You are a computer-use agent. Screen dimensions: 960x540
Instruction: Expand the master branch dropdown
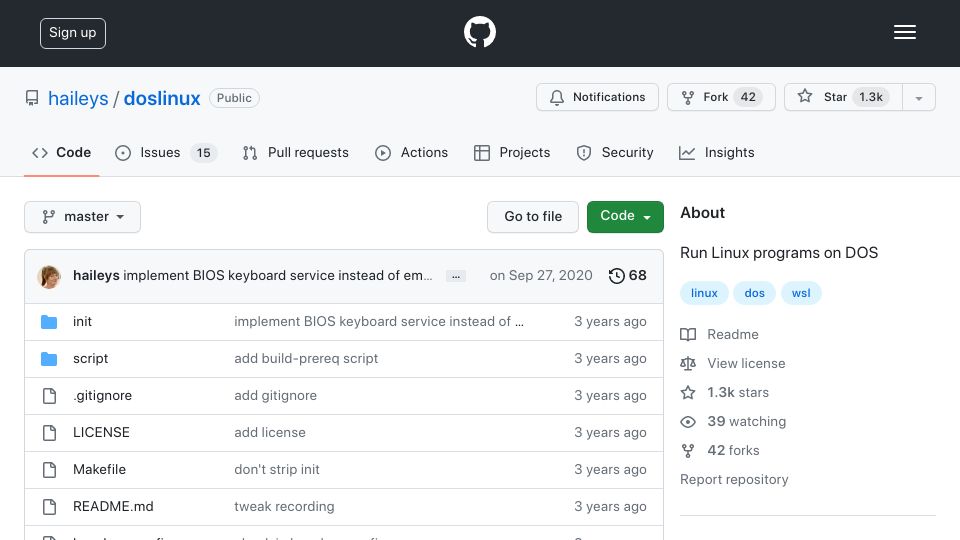(83, 217)
